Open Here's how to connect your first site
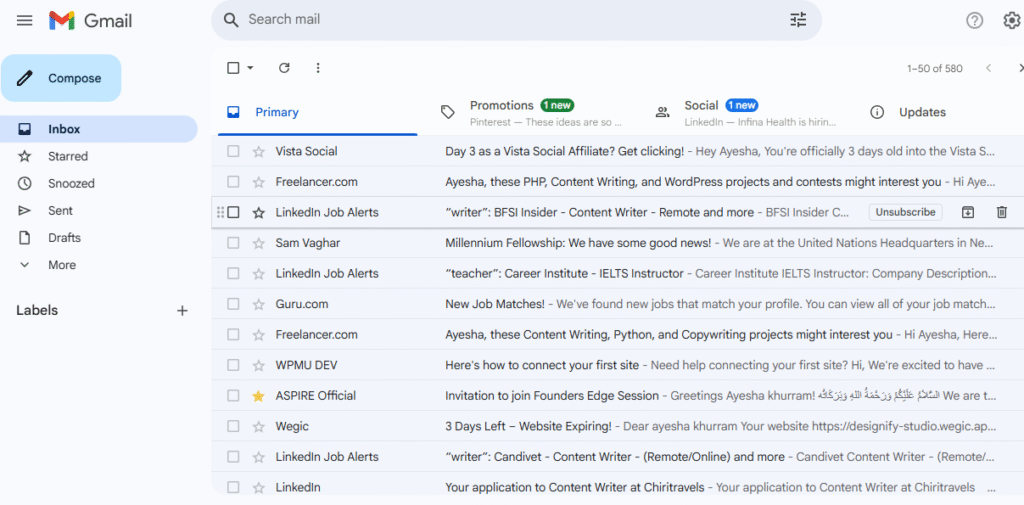1024x505 pixels. coord(618,365)
